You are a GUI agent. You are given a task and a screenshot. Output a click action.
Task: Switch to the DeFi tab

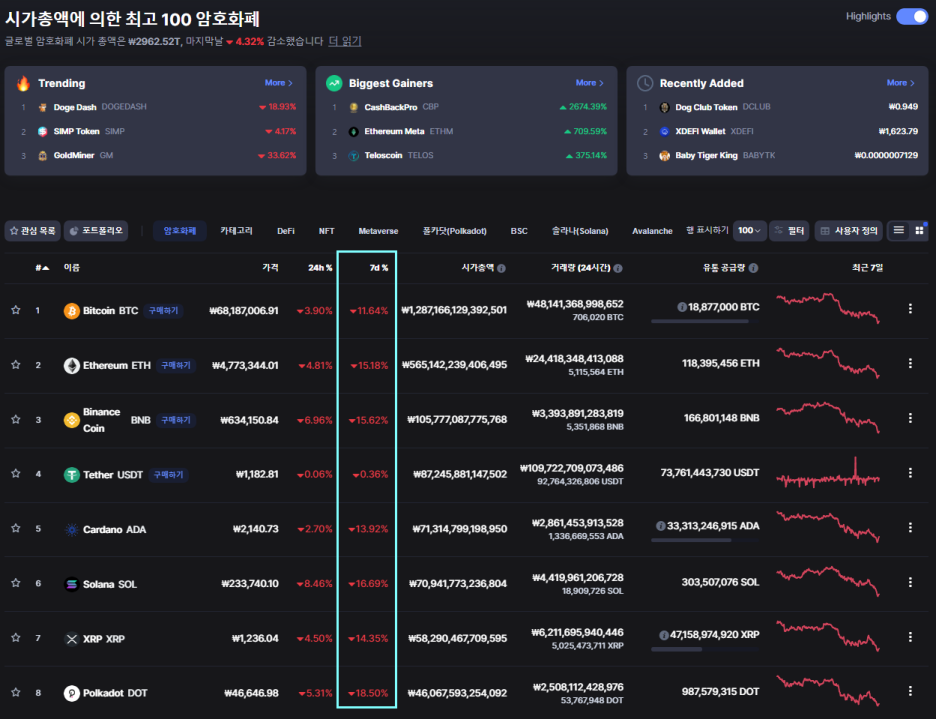pos(286,231)
